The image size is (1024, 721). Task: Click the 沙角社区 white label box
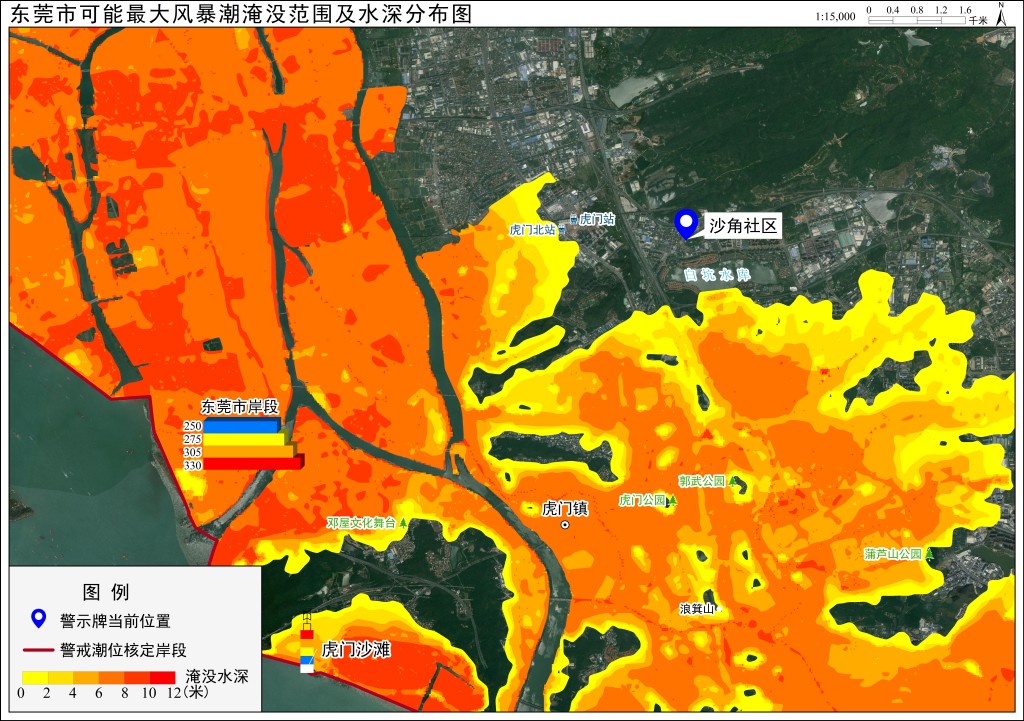click(743, 226)
